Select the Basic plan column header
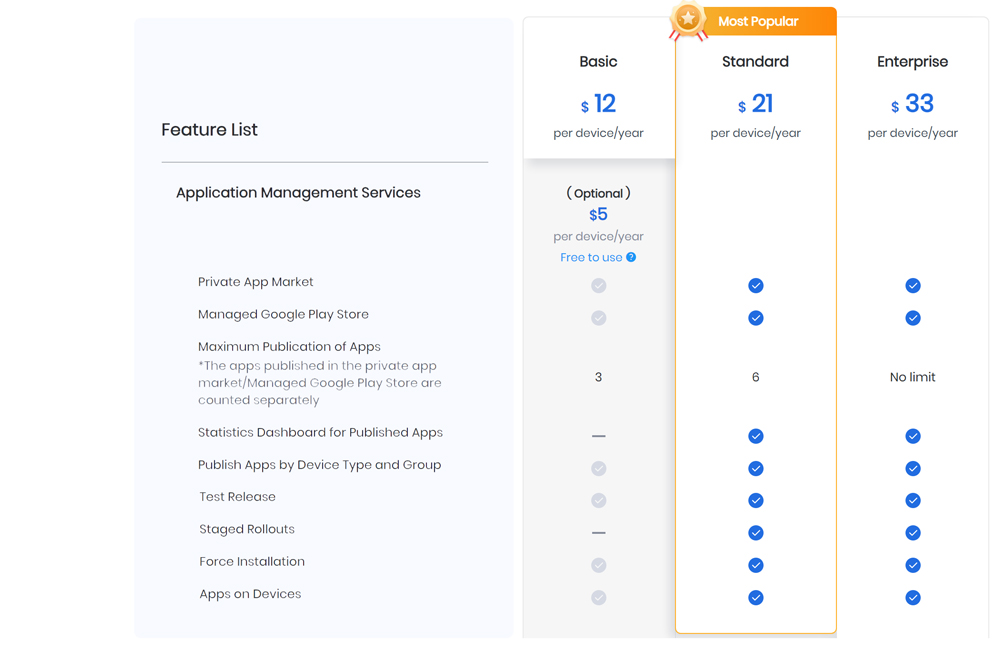The image size is (1000, 667). 598,61
